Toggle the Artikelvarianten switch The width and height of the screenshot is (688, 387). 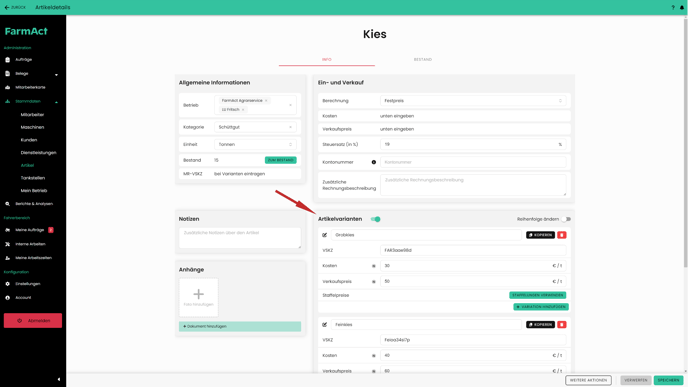(376, 219)
